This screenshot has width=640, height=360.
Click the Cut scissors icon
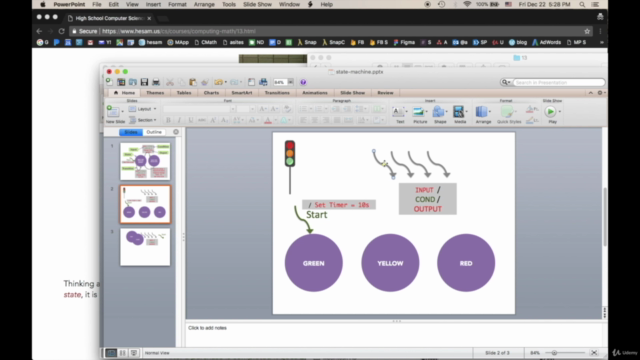169,82
